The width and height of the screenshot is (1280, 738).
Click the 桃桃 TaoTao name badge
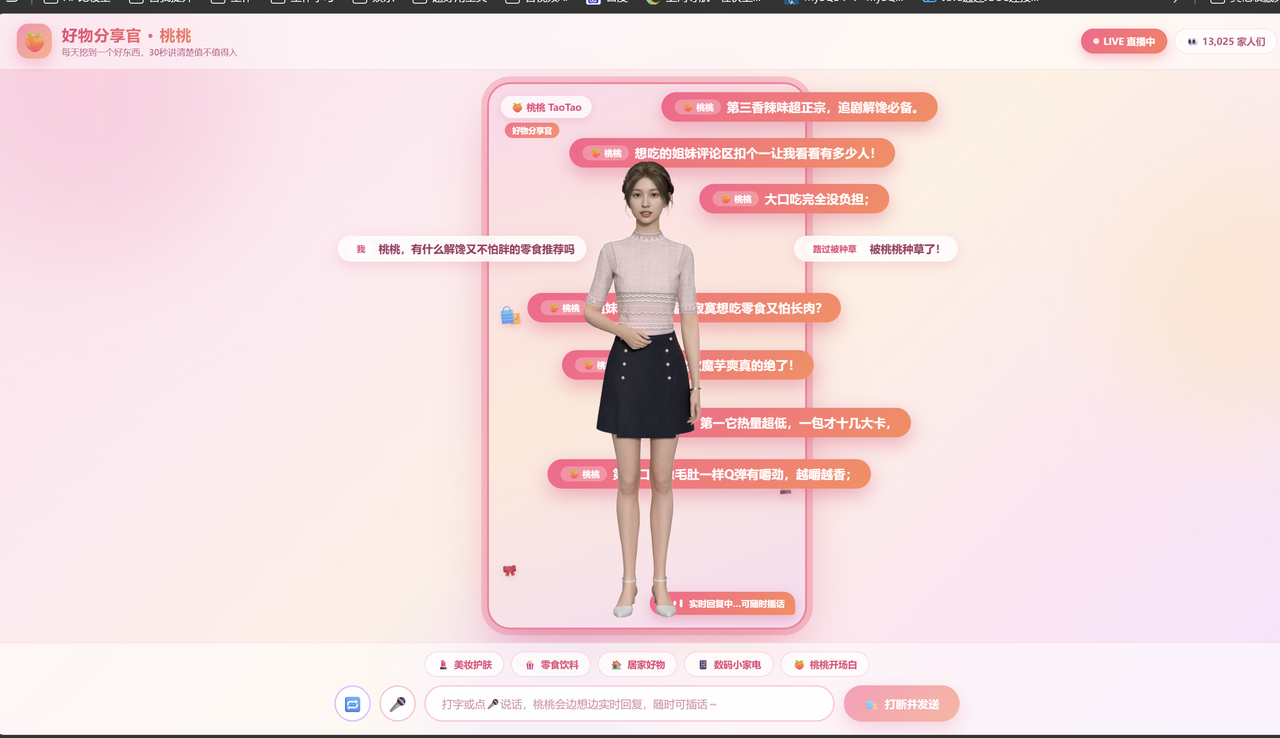pos(546,107)
